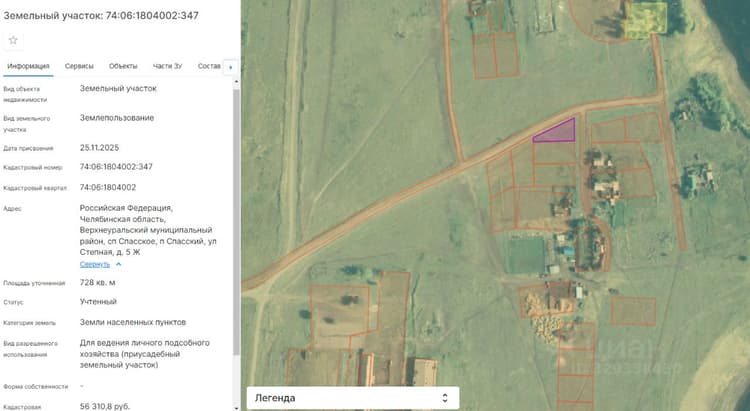The height and width of the screenshot is (411, 750).
Task: Expand the Легенда dropdown
Action: coord(353,398)
